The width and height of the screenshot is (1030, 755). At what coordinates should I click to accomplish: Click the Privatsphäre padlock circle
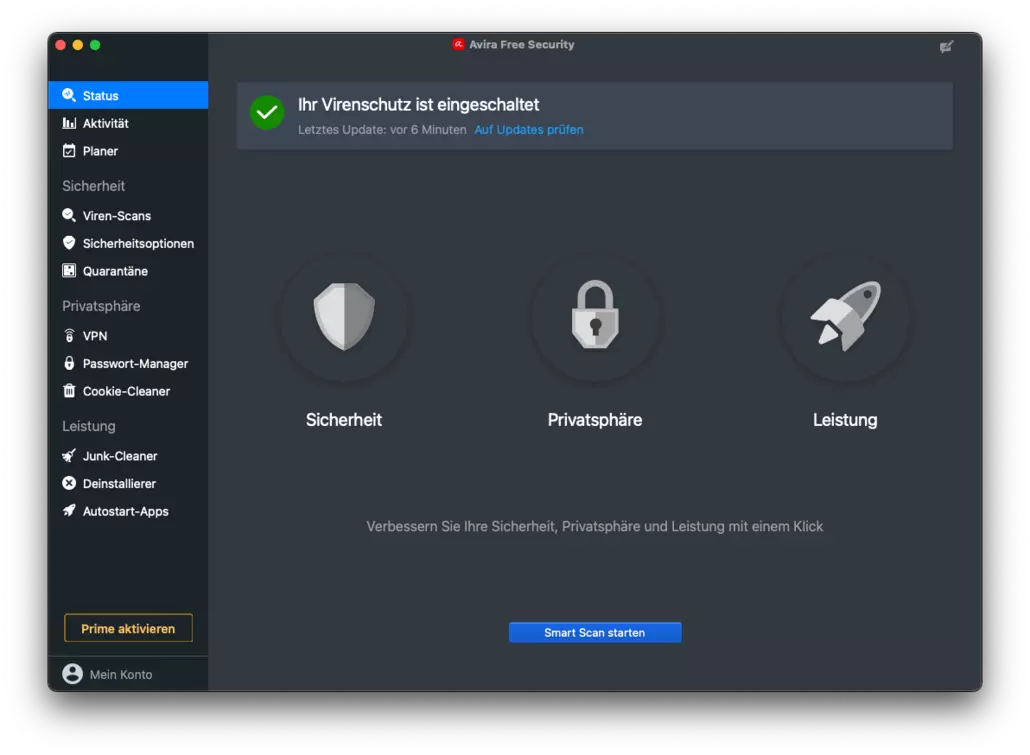point(594,319)
